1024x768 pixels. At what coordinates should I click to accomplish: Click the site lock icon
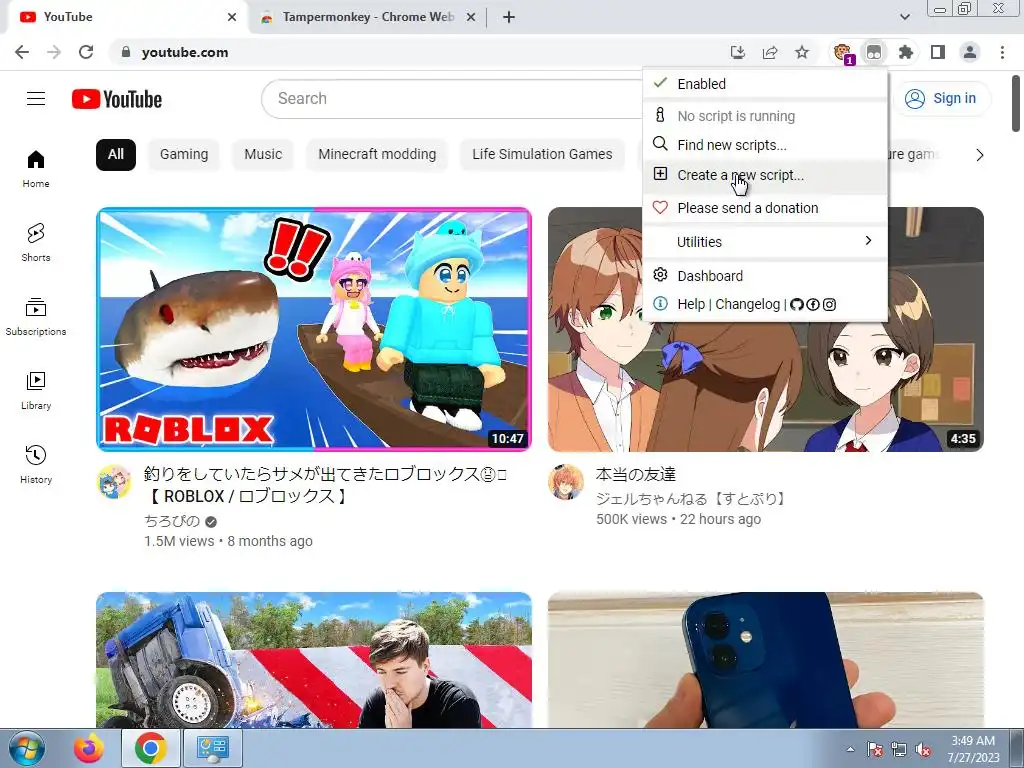126,52
